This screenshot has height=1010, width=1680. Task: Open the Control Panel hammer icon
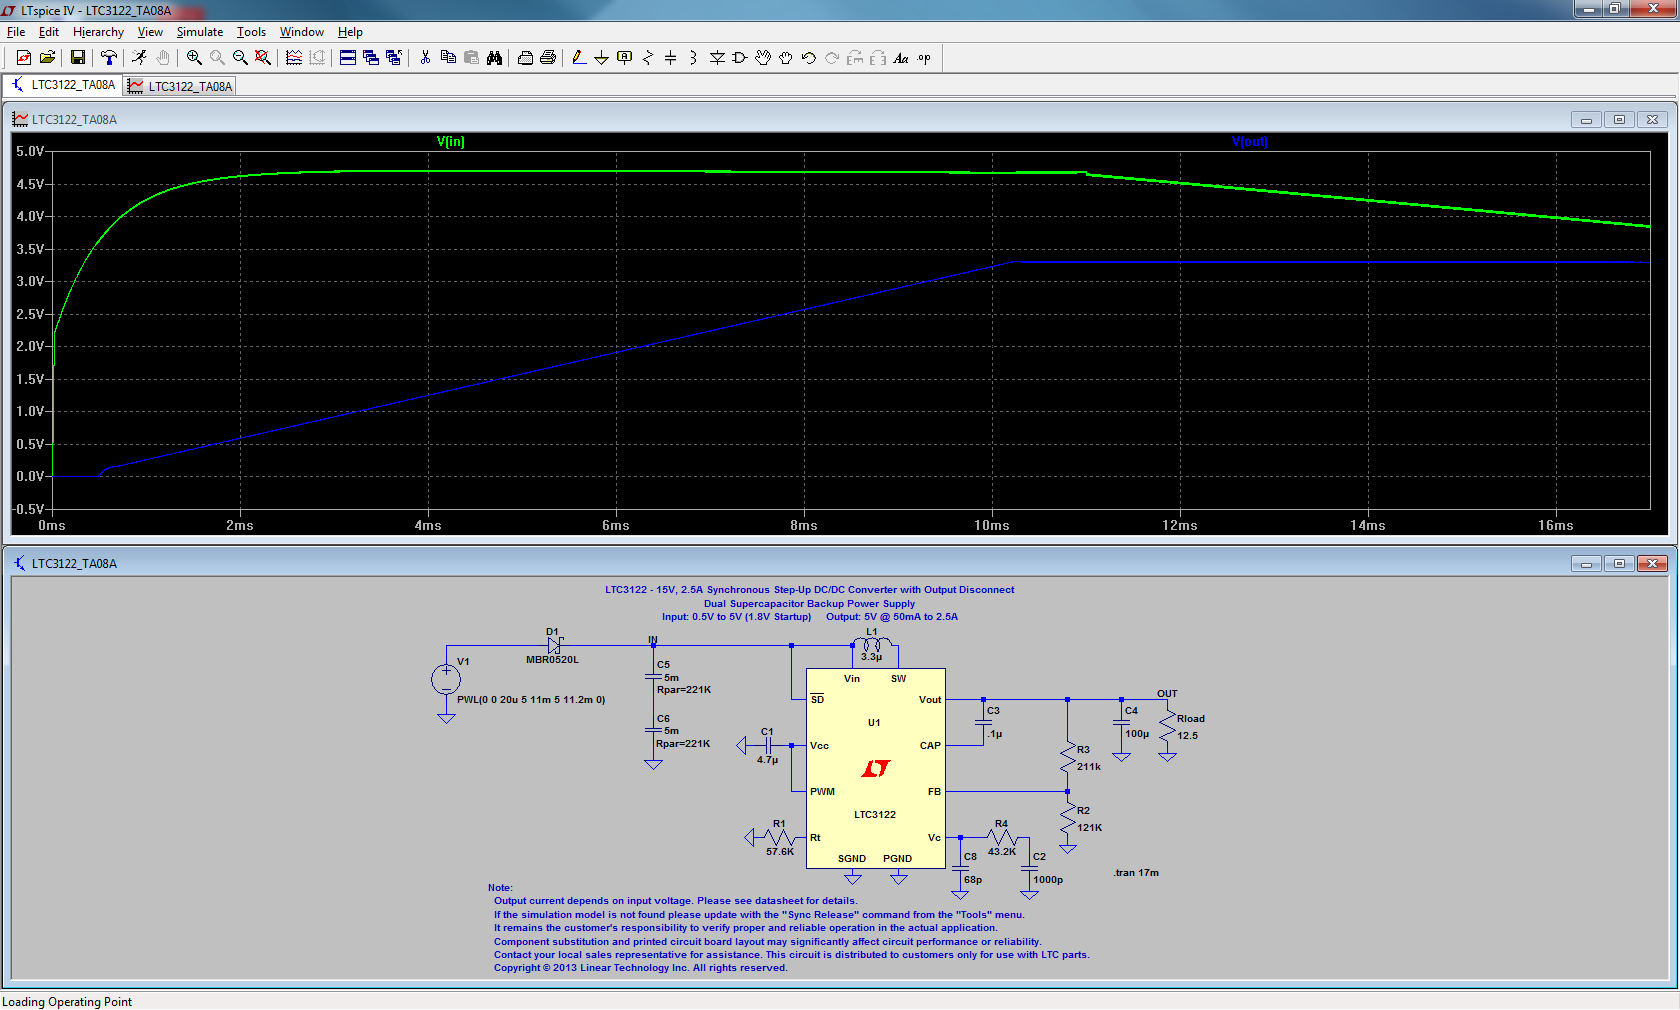[x=109, y=58]
